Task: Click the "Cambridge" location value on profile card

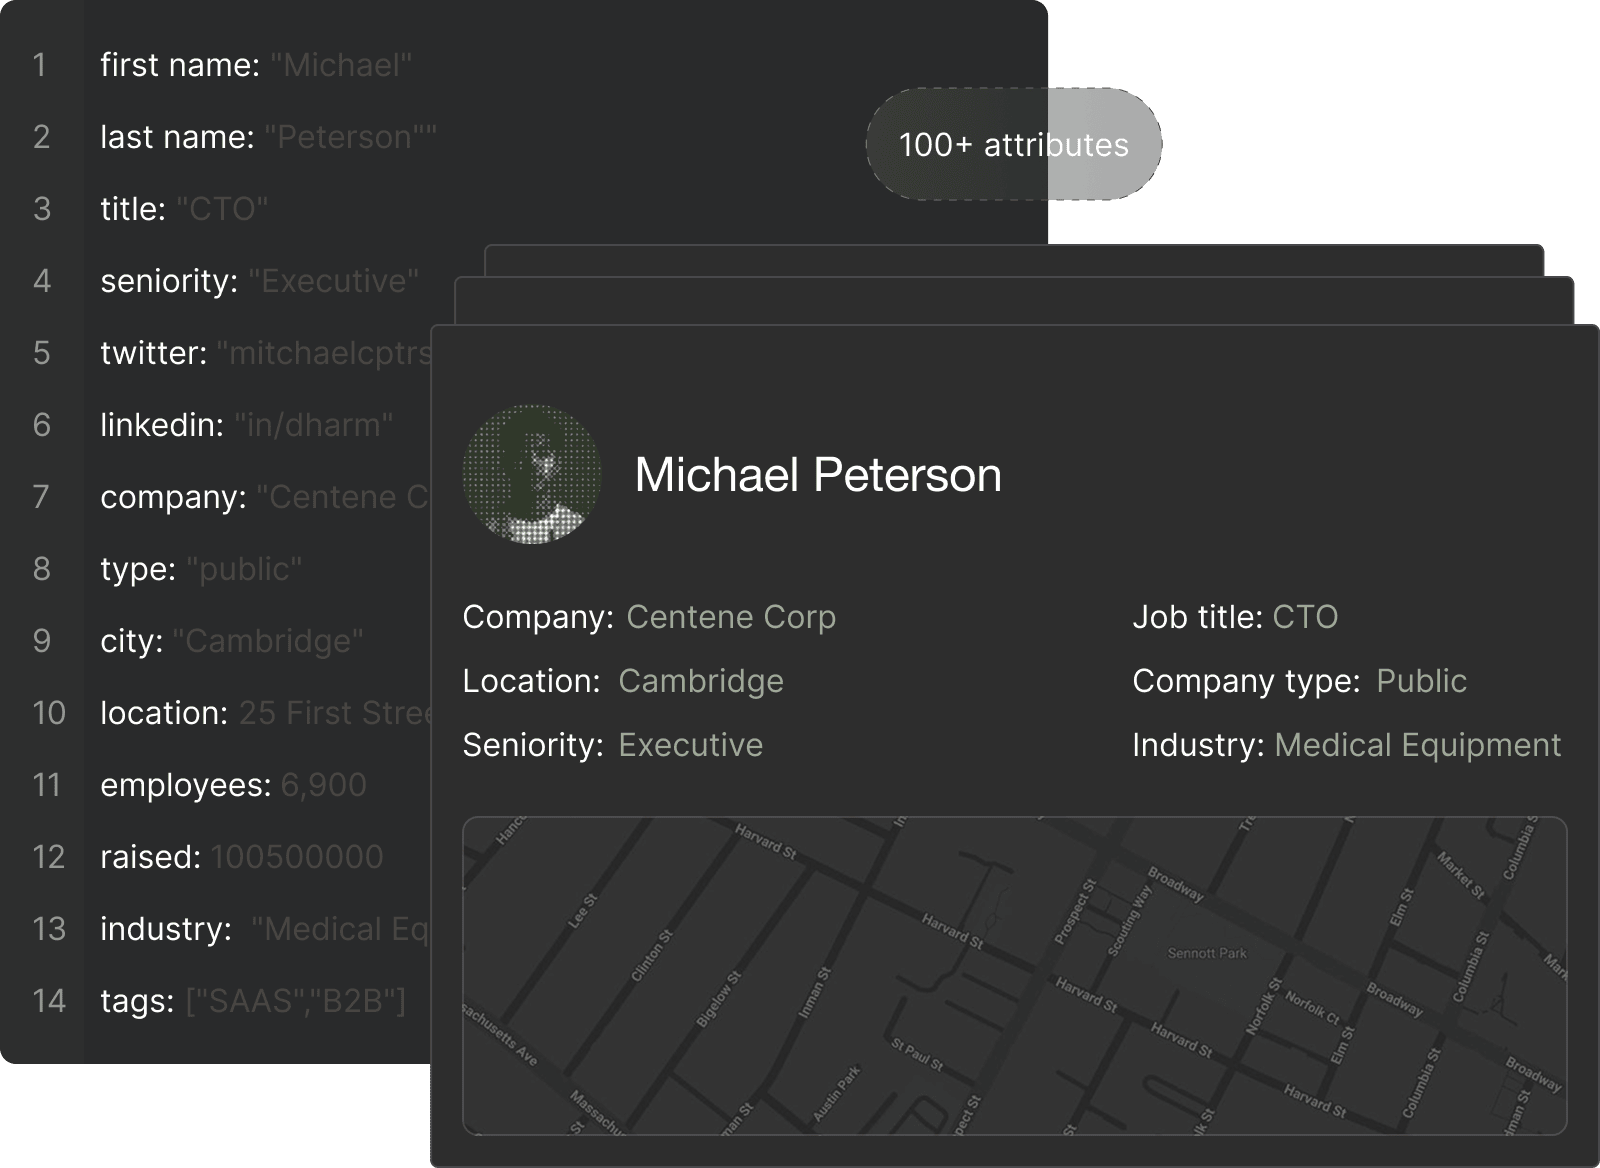Action: pos(700,681)
